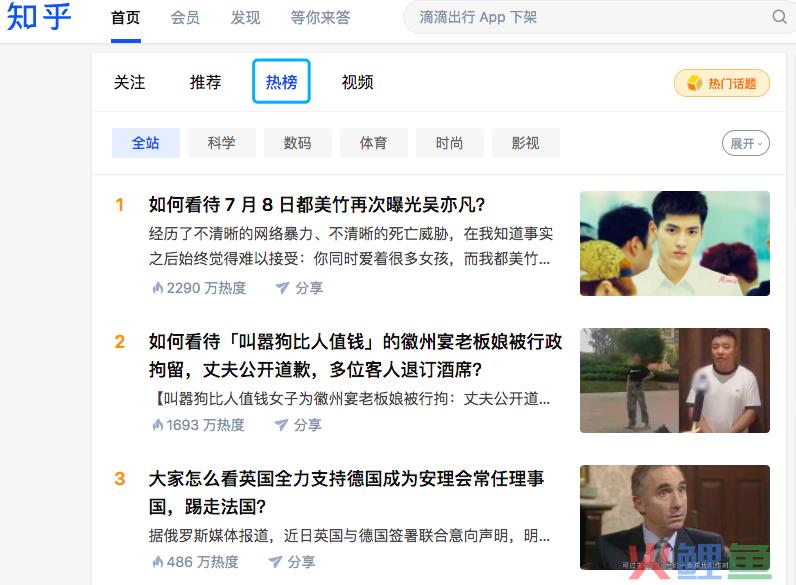Click the search magnifier icon
This screenshot has width=796, height=585.
tap(779, 17)
